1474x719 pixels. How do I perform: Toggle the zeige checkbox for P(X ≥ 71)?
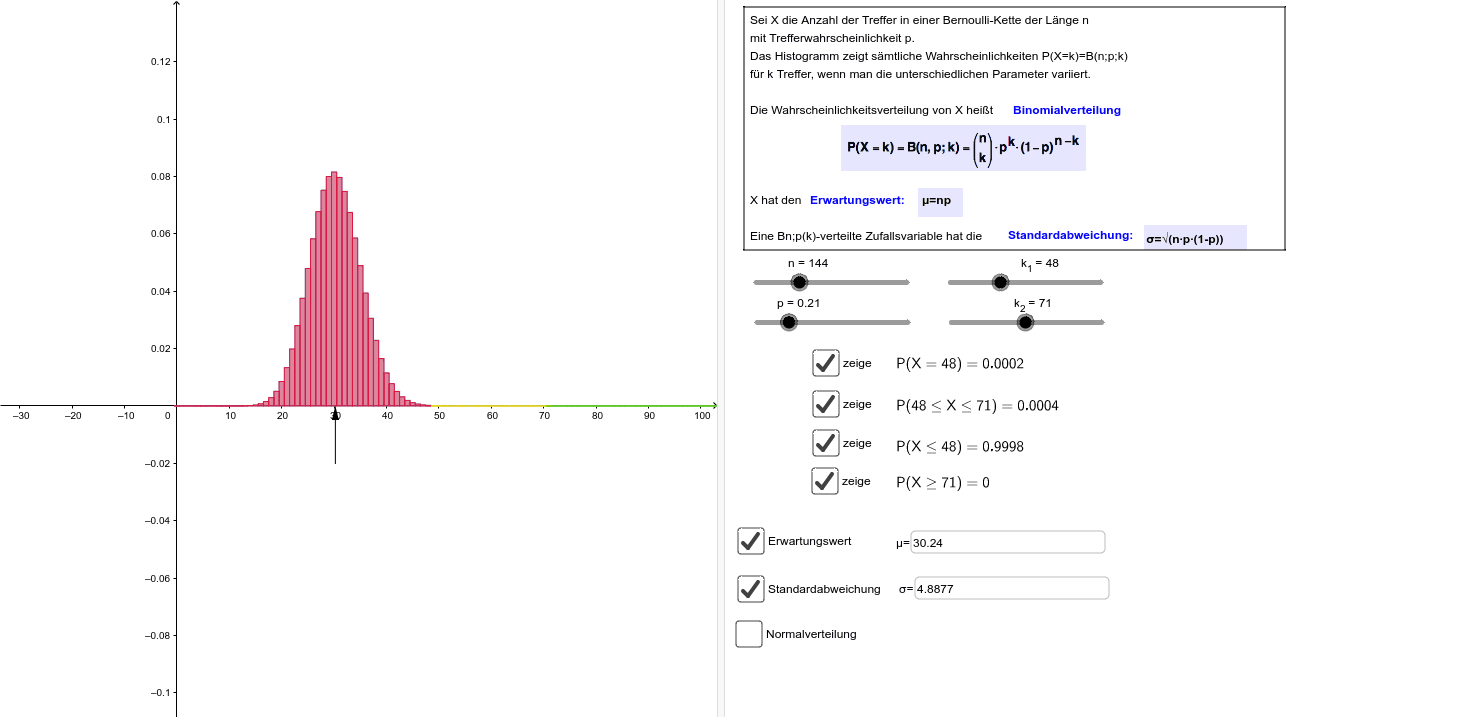point(826,481)
